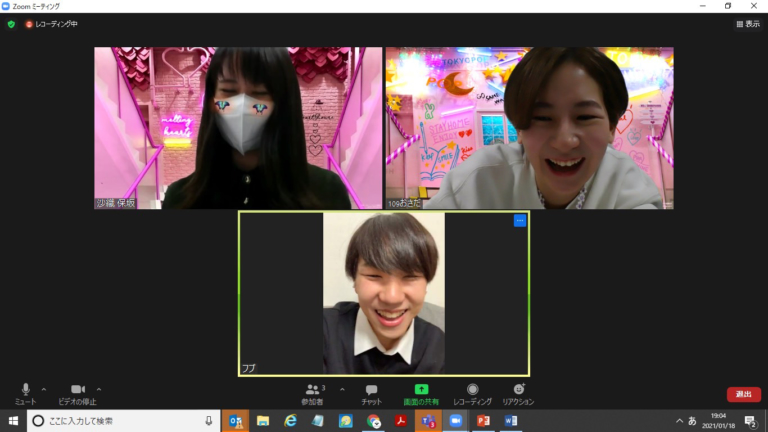The width and height of the screenshot is (768, 432).
Task: Select the masked participant's video tile
Action: 238,128
